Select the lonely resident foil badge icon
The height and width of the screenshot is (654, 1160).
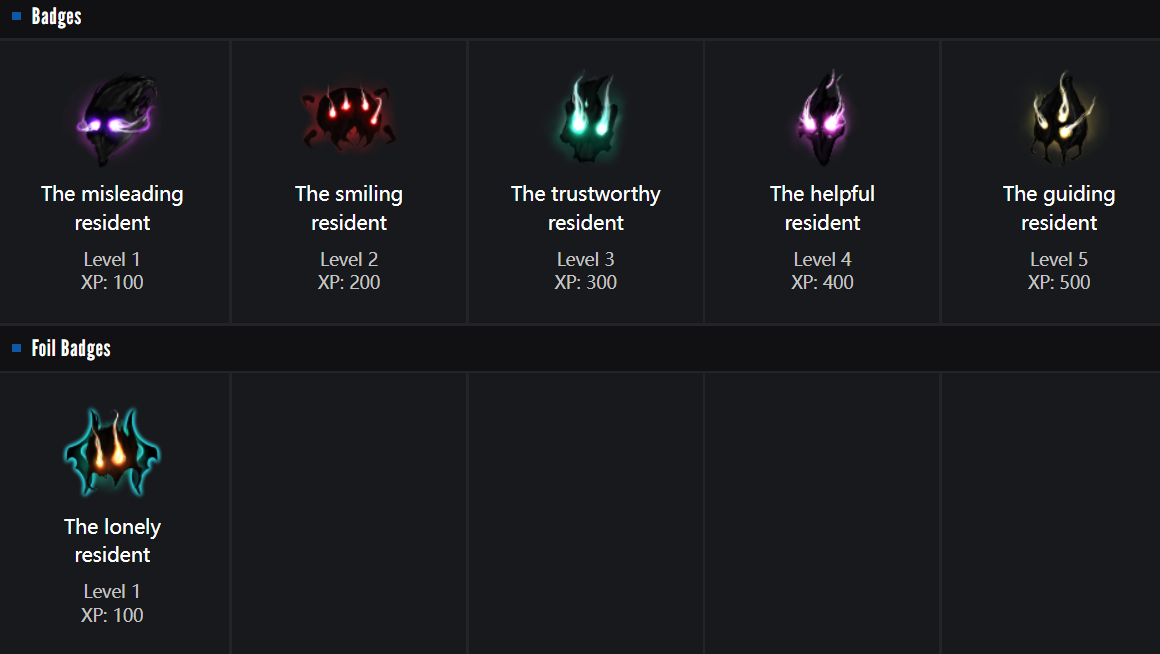(113, 453)
